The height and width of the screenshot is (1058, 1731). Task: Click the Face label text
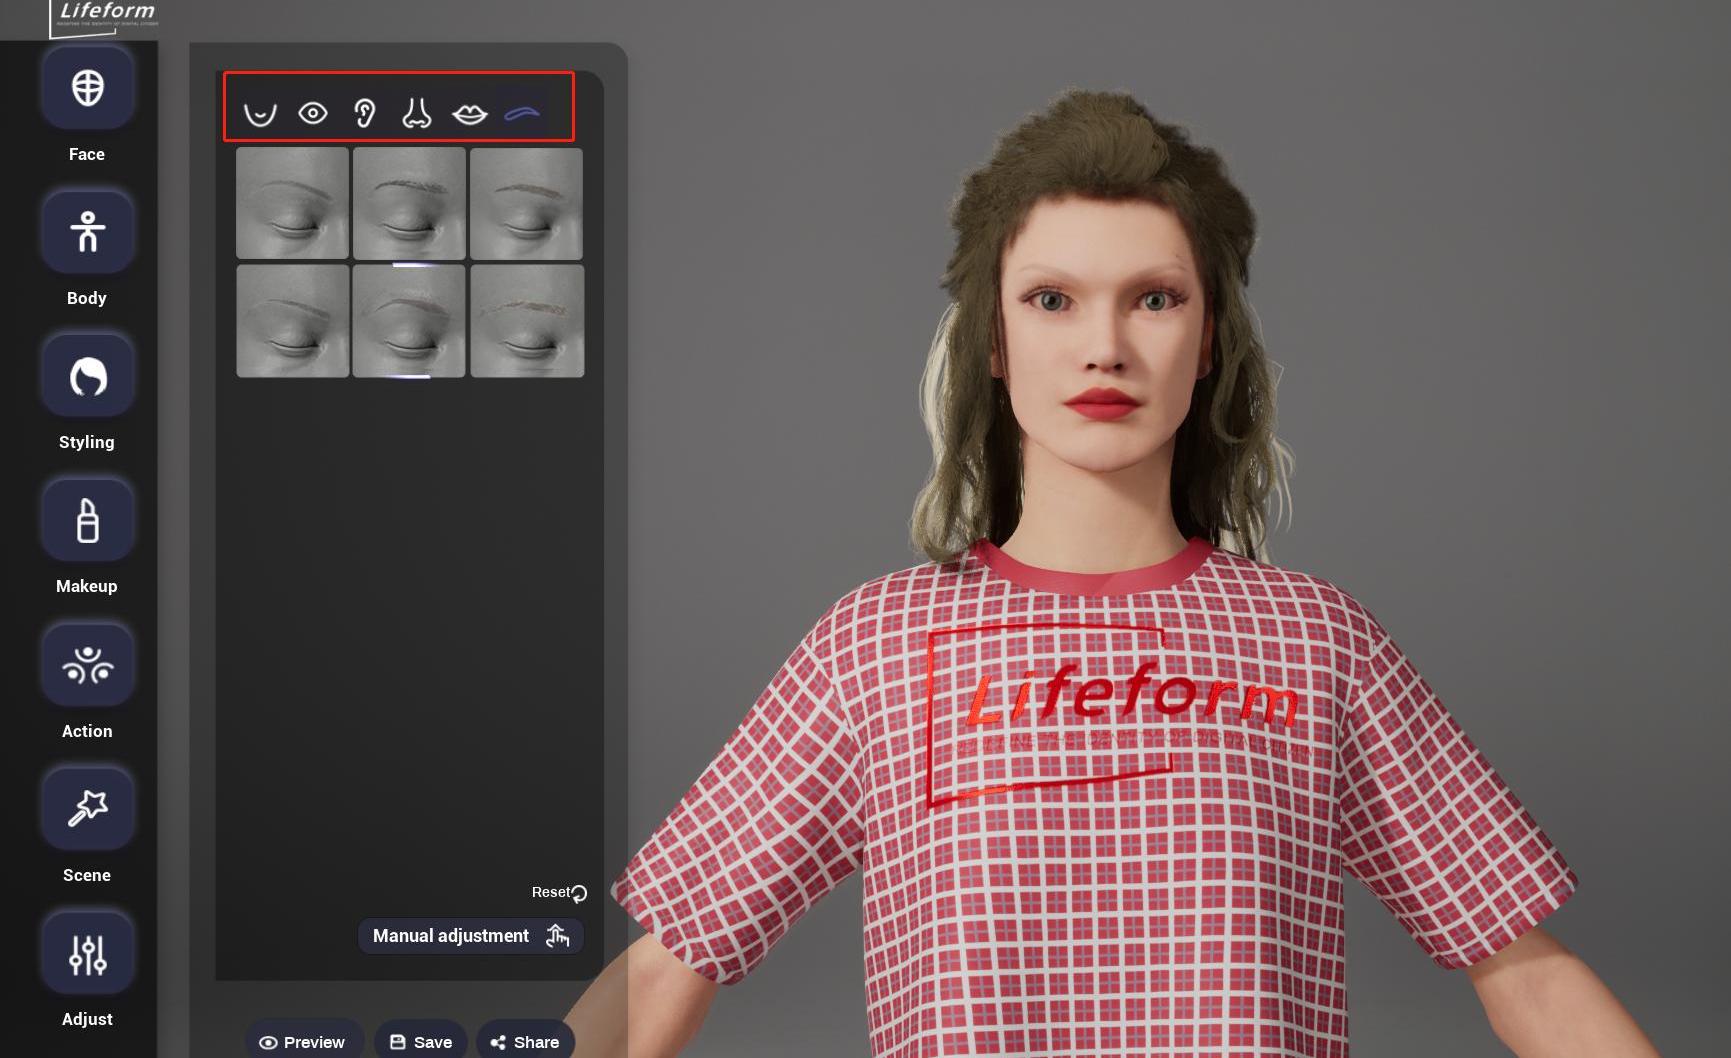(x=87, y=154)
